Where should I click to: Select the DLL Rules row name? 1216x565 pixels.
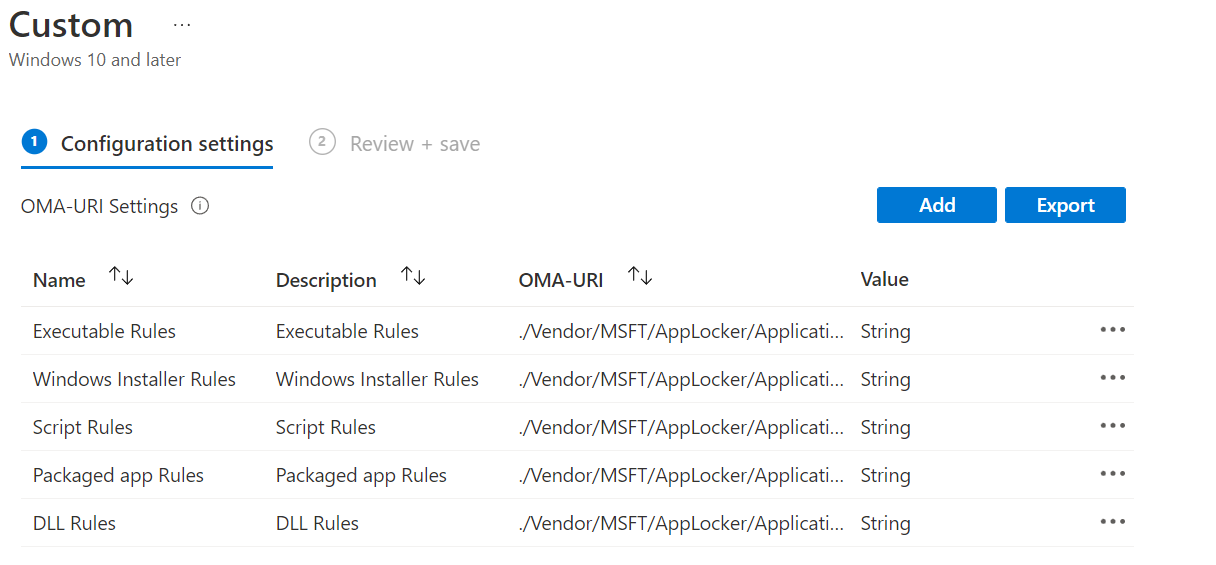[74, 524]
